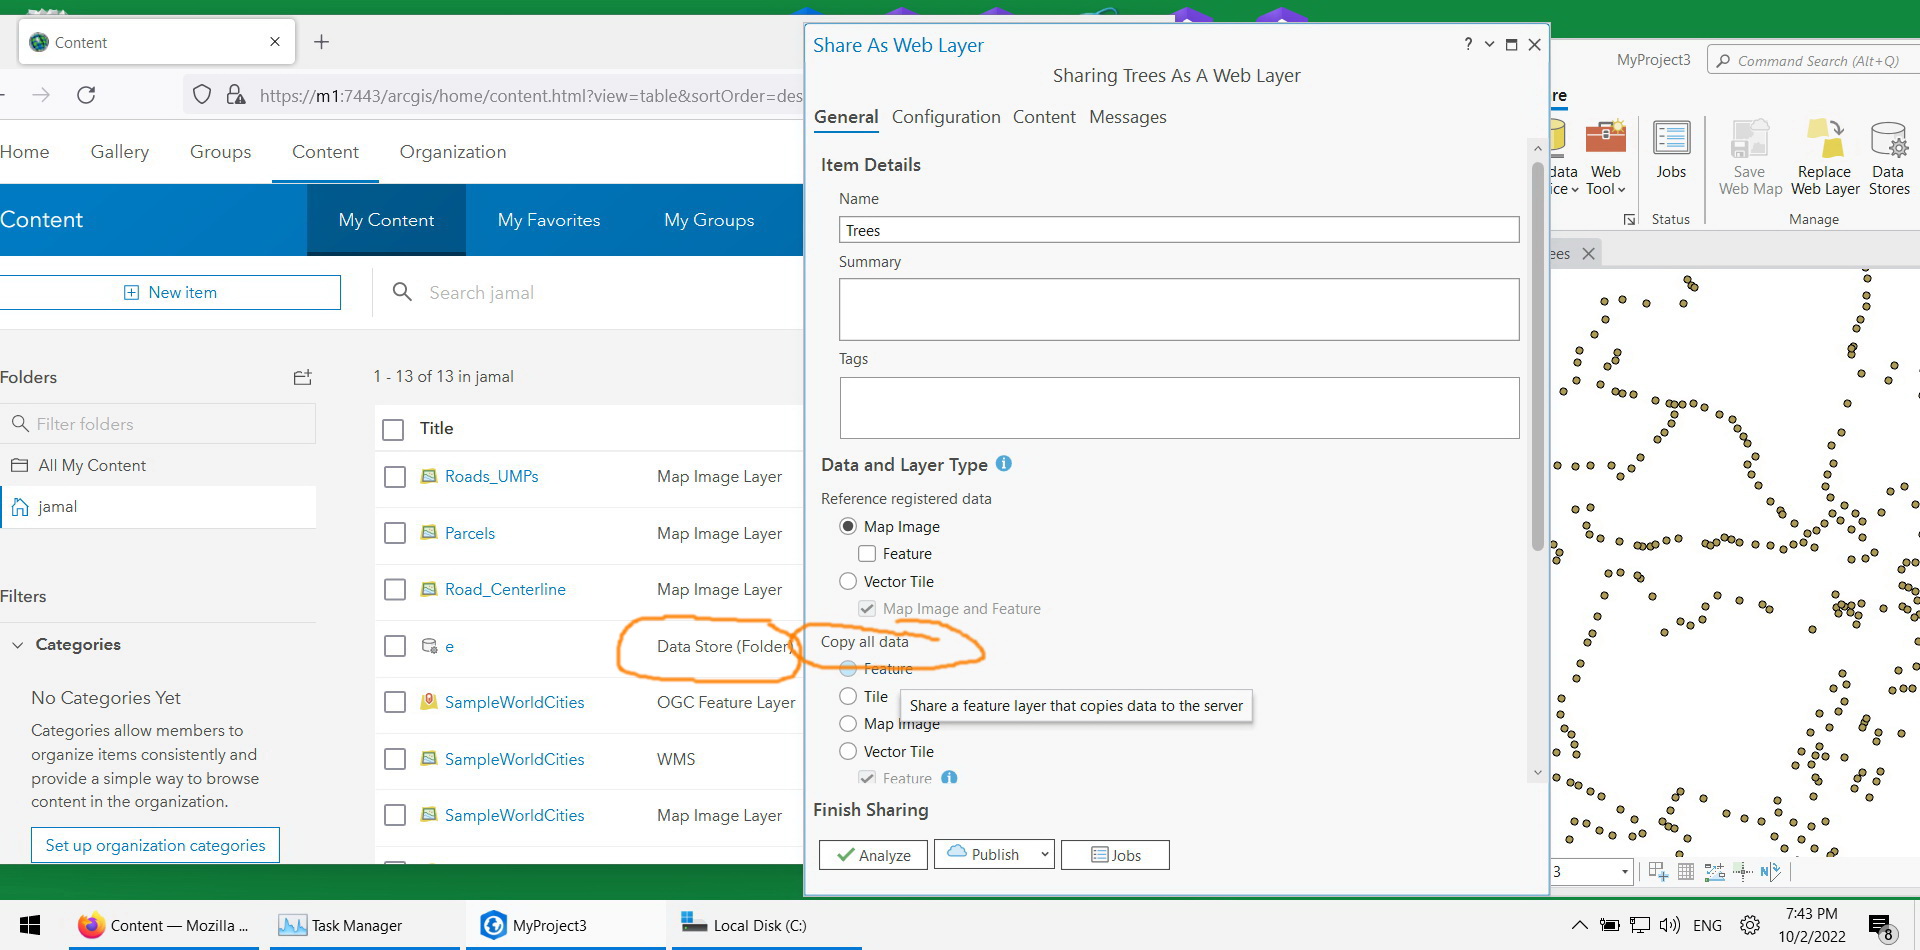The width and height of the screenshot is (1920, 950).
Task: Select the Replace Web Layer tool
Action: 1823,155
